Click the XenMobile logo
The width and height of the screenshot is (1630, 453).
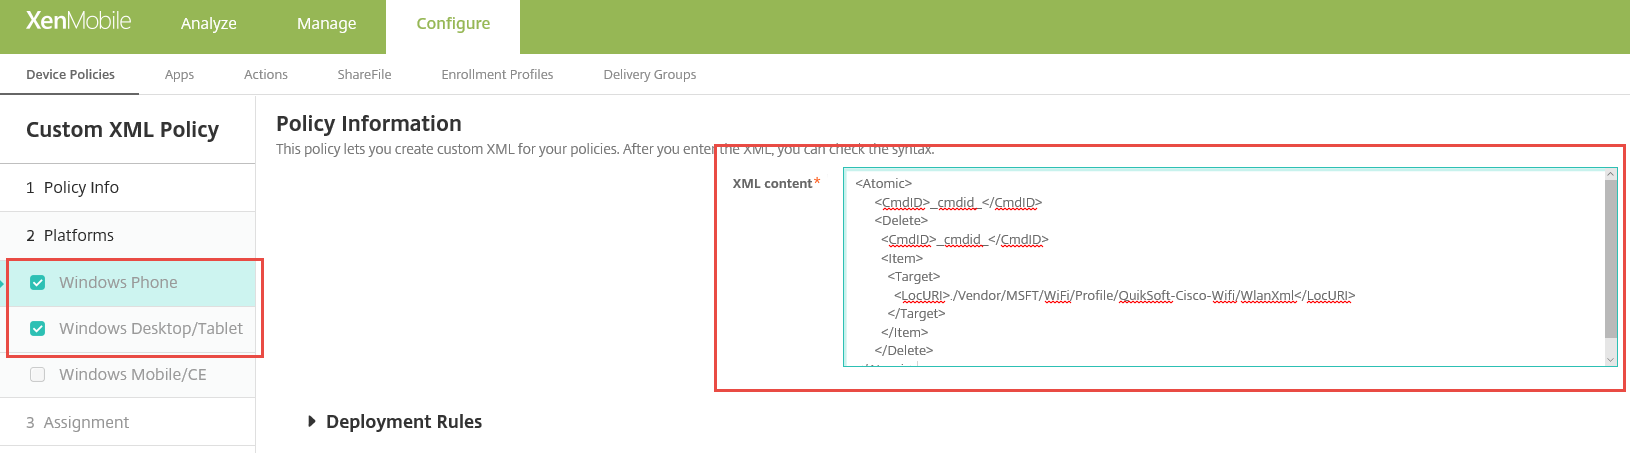[78, 21]
